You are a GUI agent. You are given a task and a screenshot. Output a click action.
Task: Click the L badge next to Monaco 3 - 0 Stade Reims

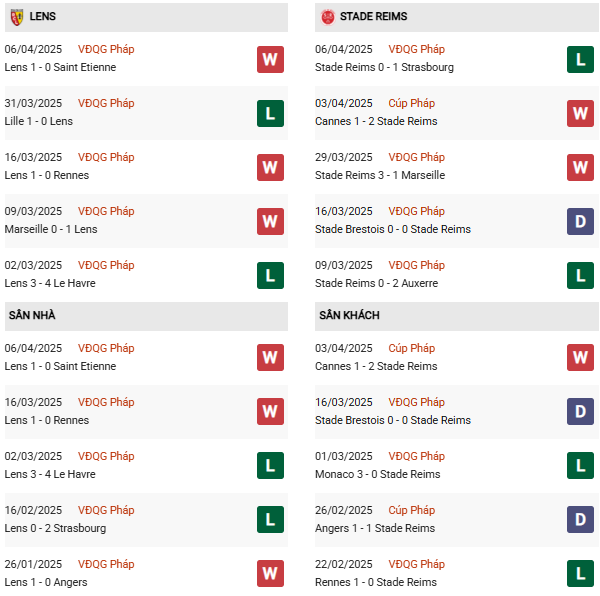coord(580,466)
